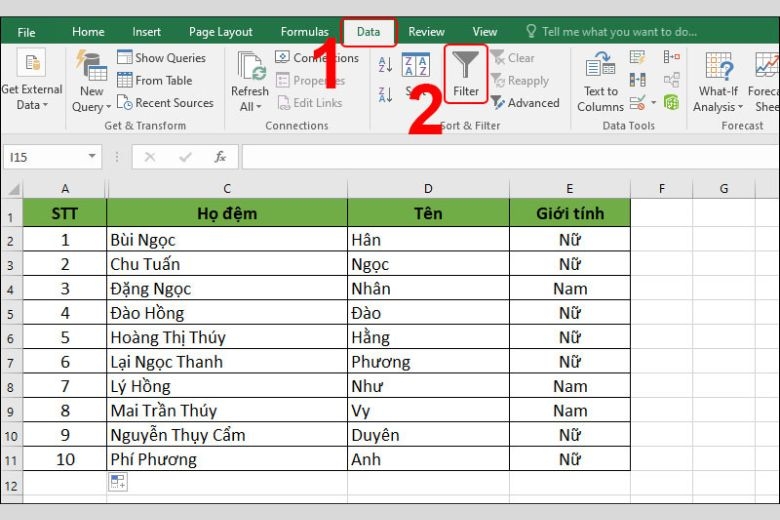Screen dimensions: 780x520
Task: Switch to the Formulas tab
Action: pyautogui.click(x=304, y=32)
